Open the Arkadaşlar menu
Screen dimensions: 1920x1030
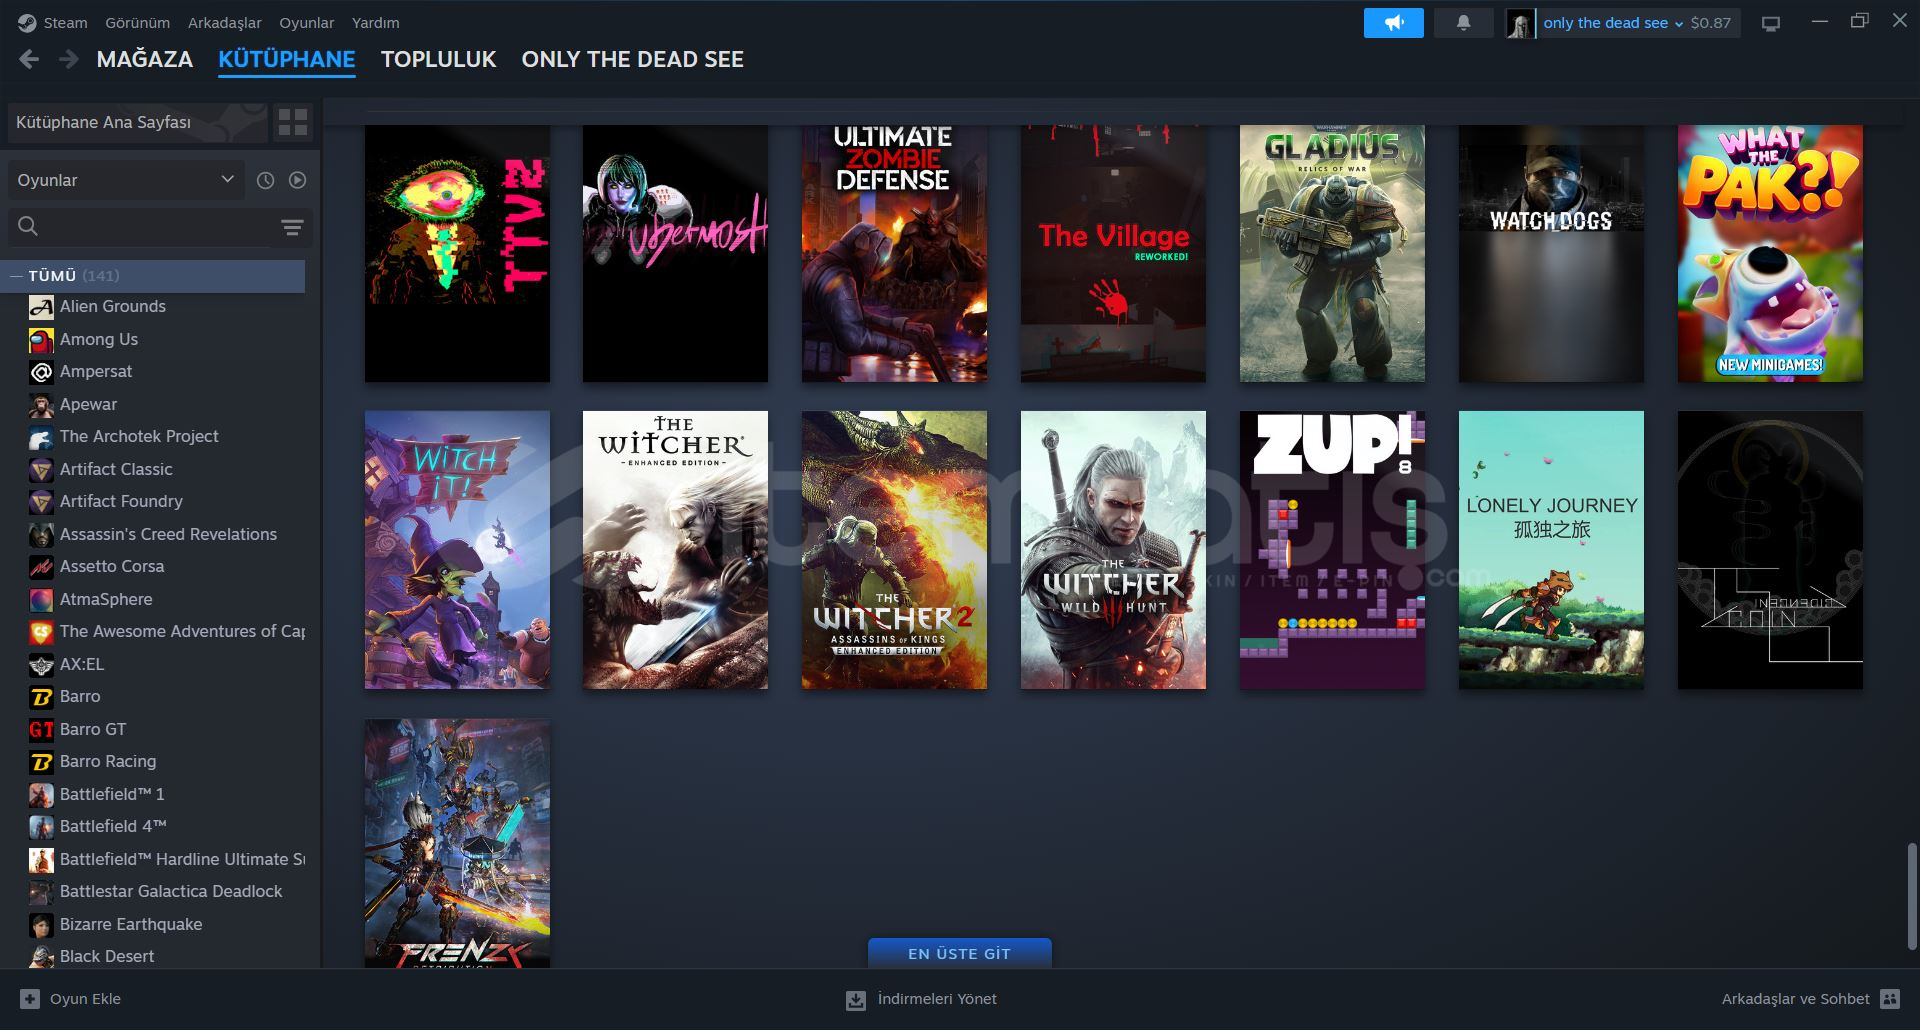225,22
